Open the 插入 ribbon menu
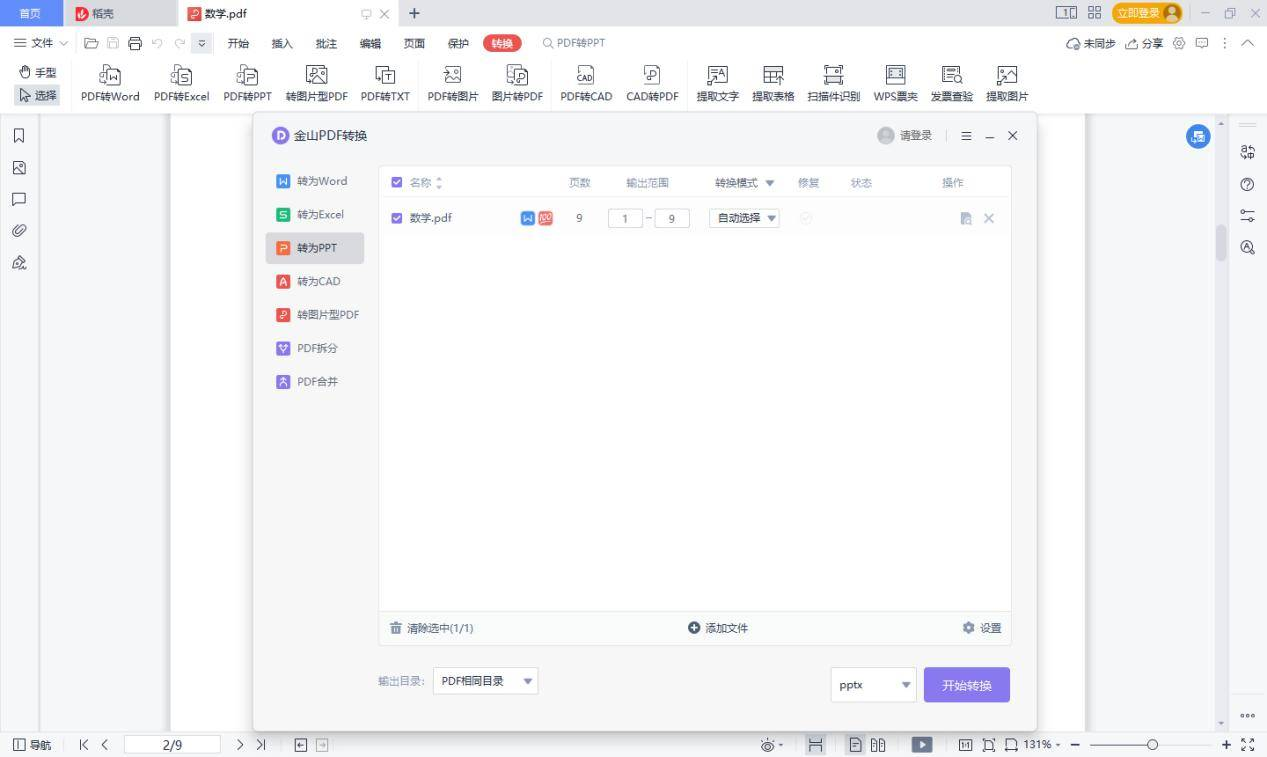 pyautogui.click(x=281, y=43)
